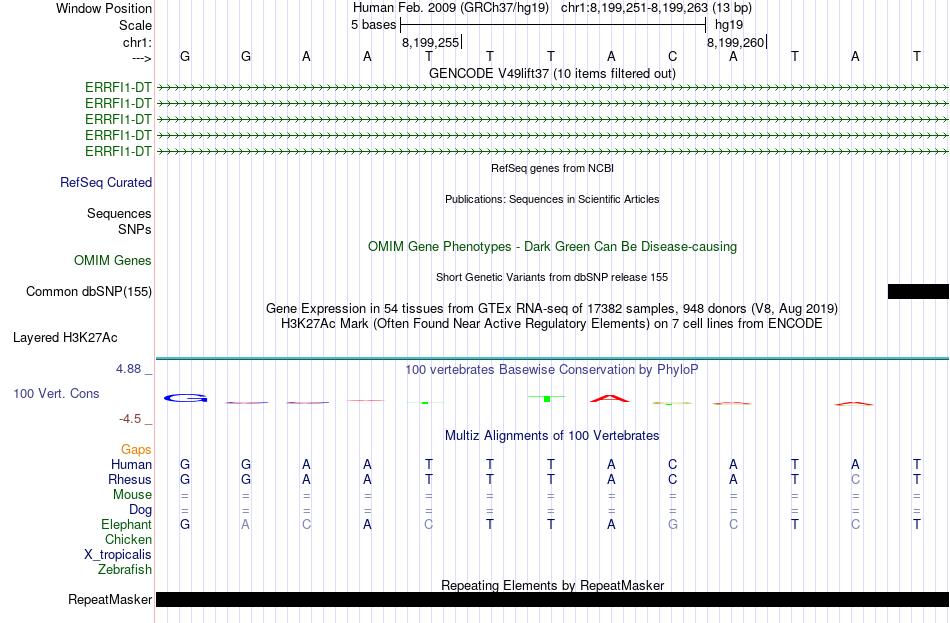Open GENCODE V49lift37 track title

[x=552, y=73]
